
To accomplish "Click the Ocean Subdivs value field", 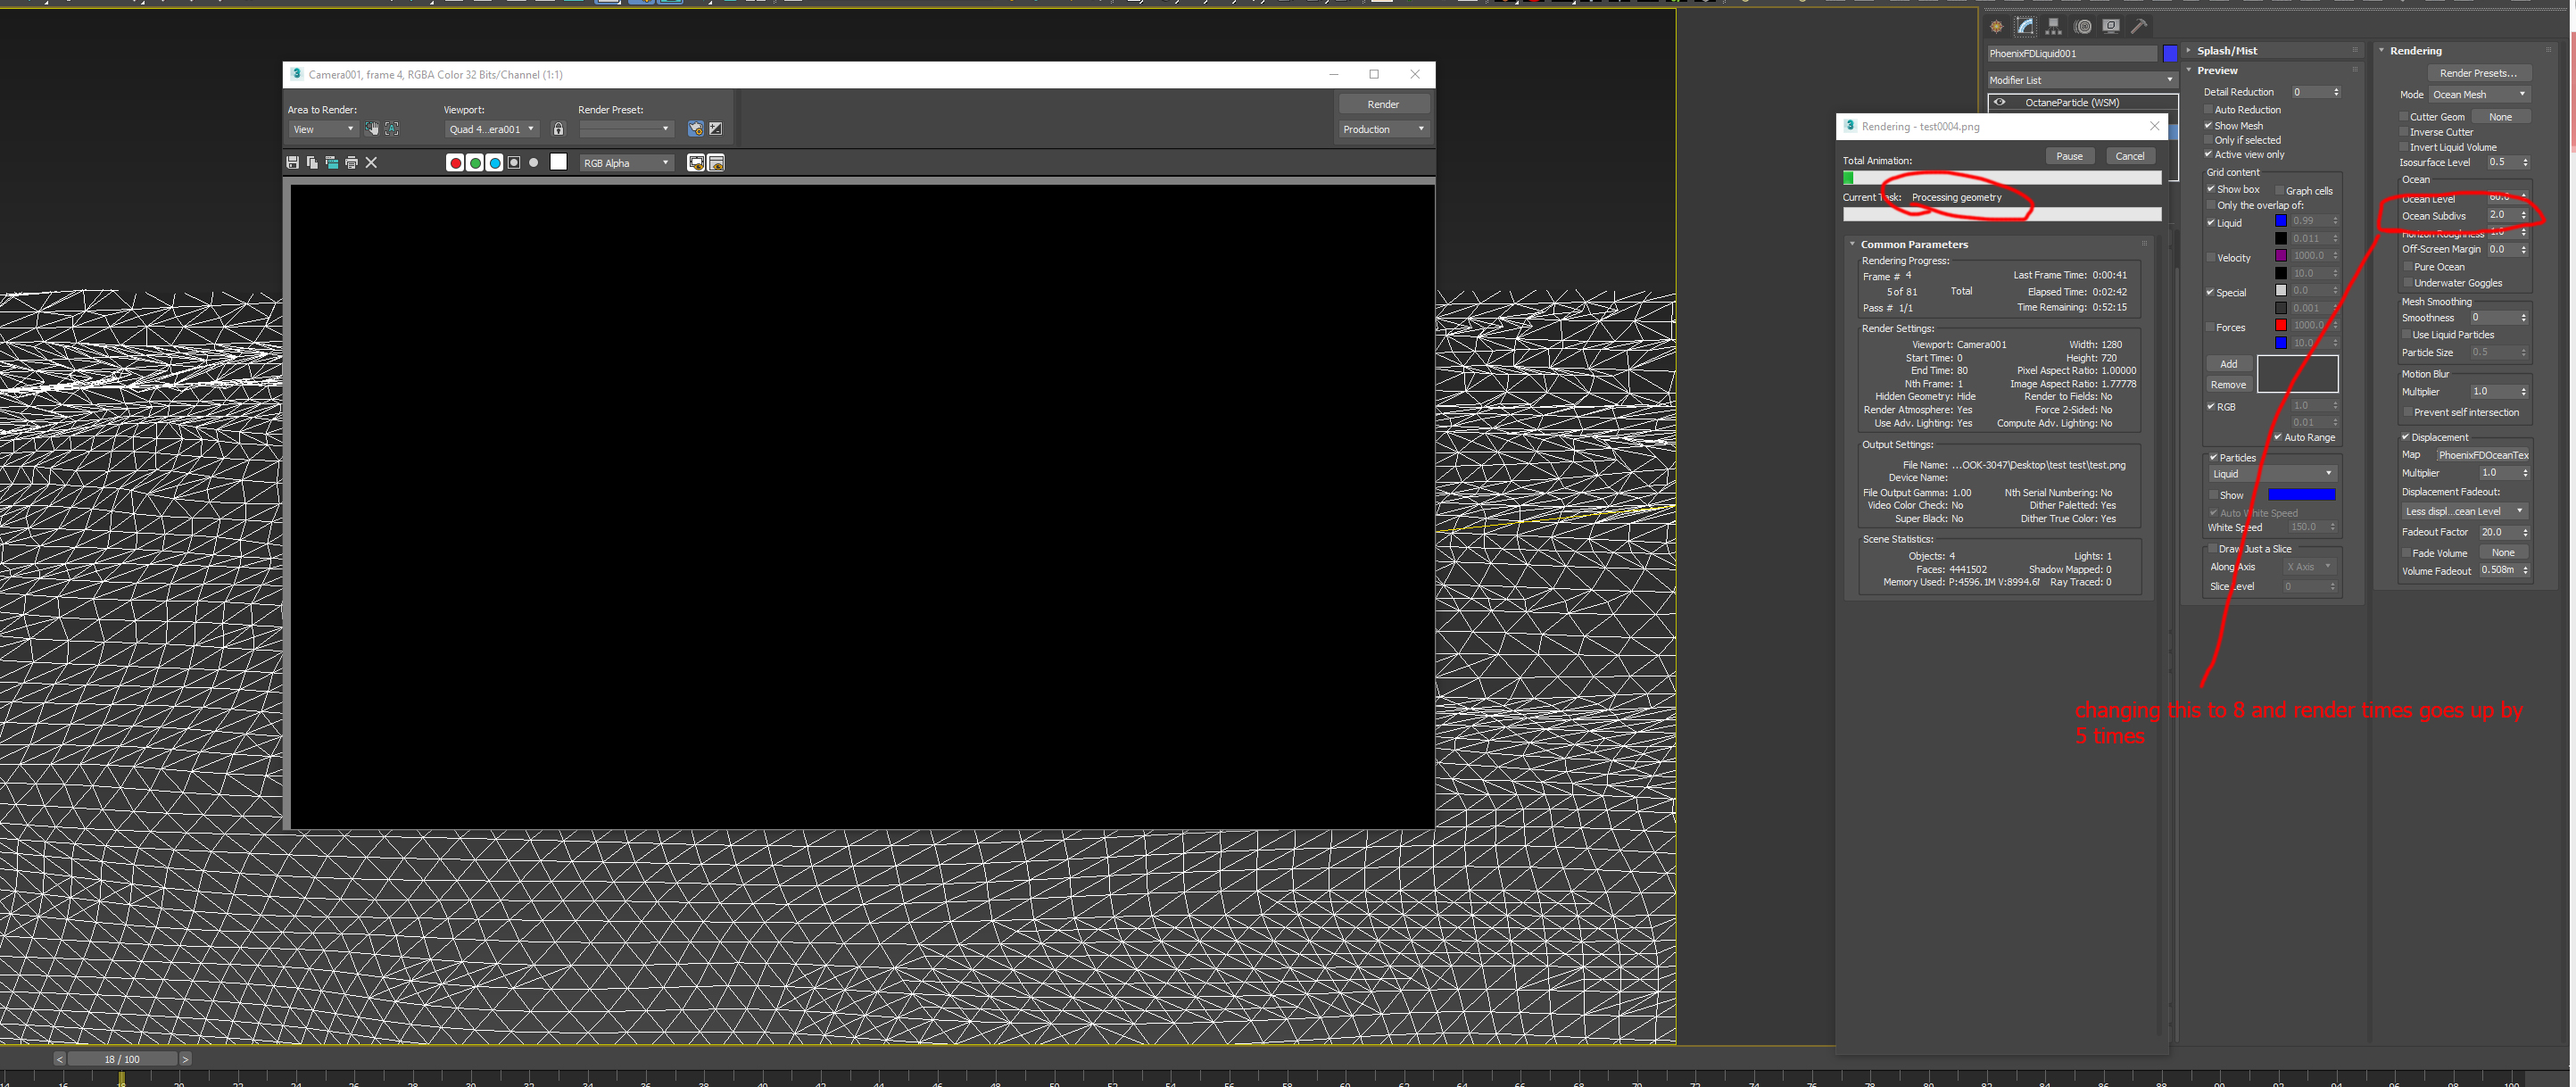I will click(2498, 215).
